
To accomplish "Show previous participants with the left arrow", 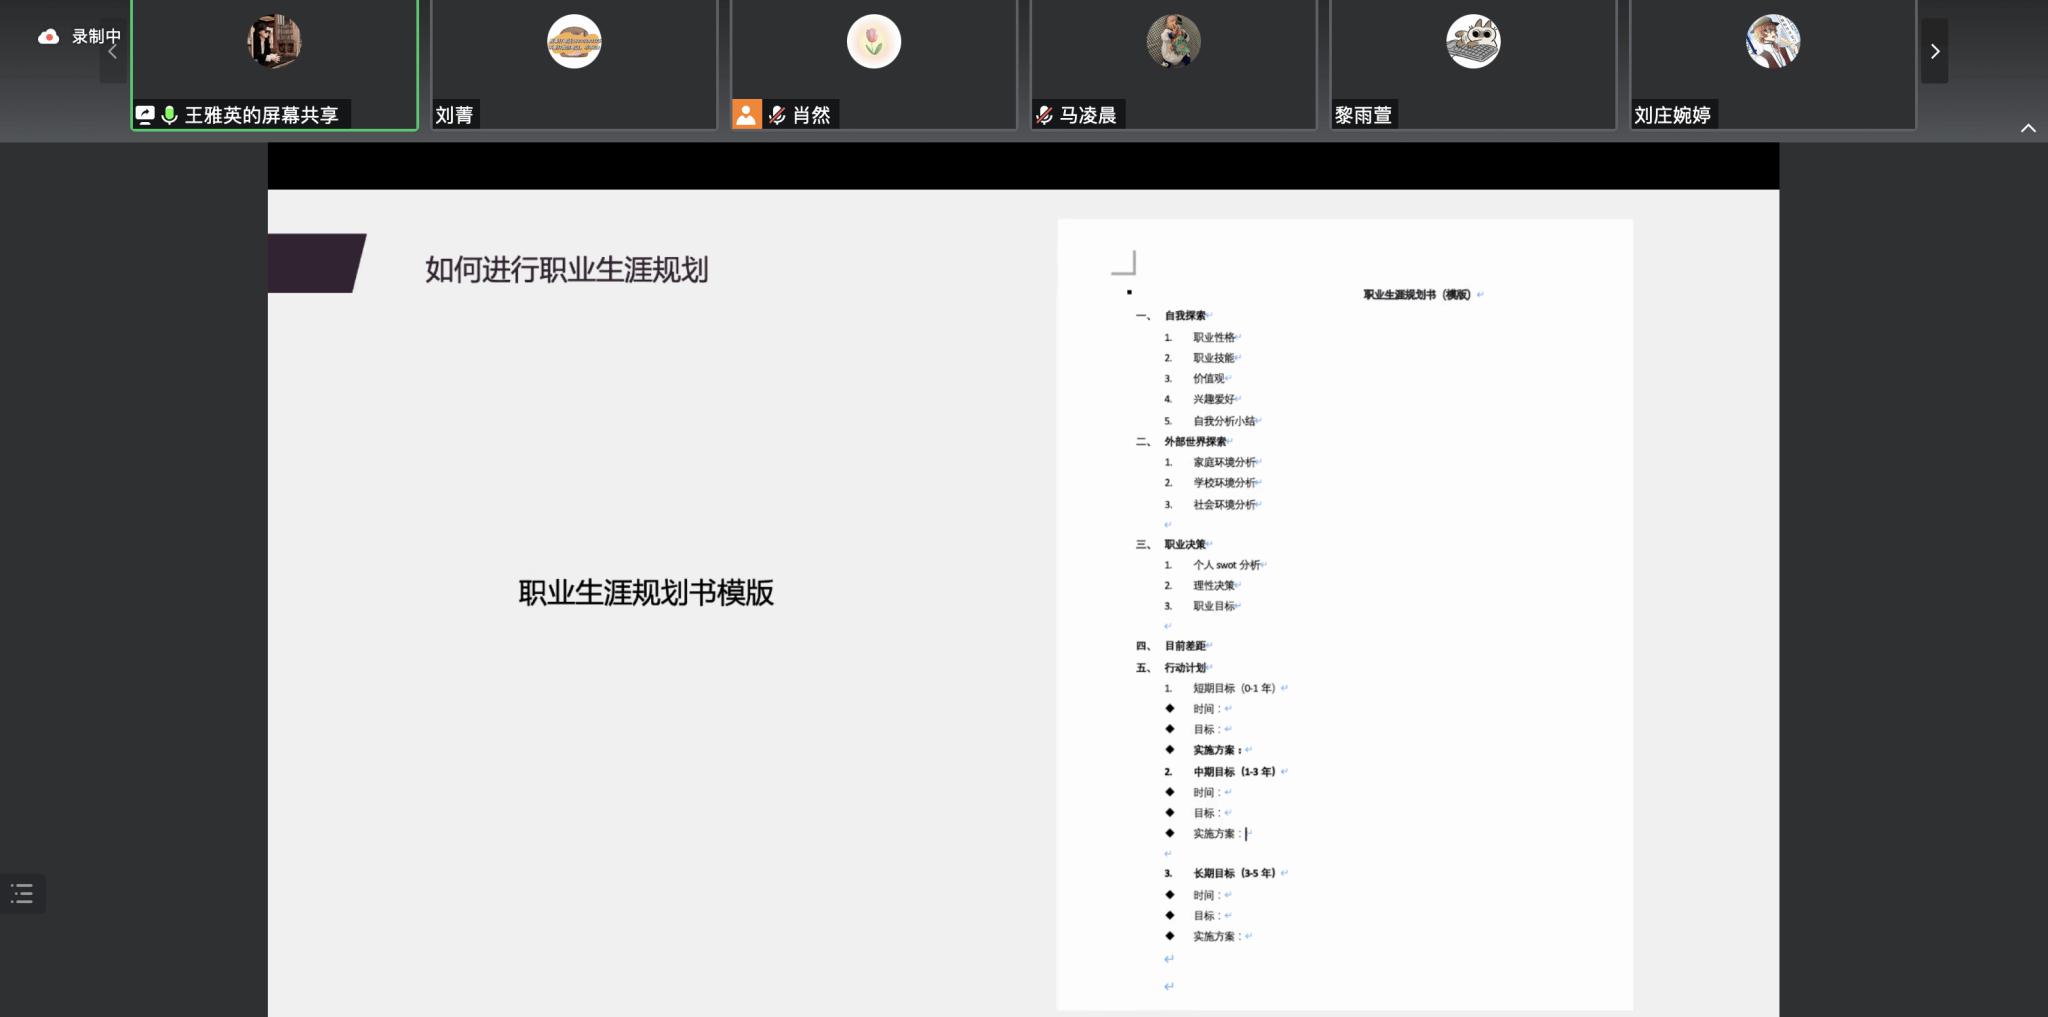I will (x=113, y=51).
